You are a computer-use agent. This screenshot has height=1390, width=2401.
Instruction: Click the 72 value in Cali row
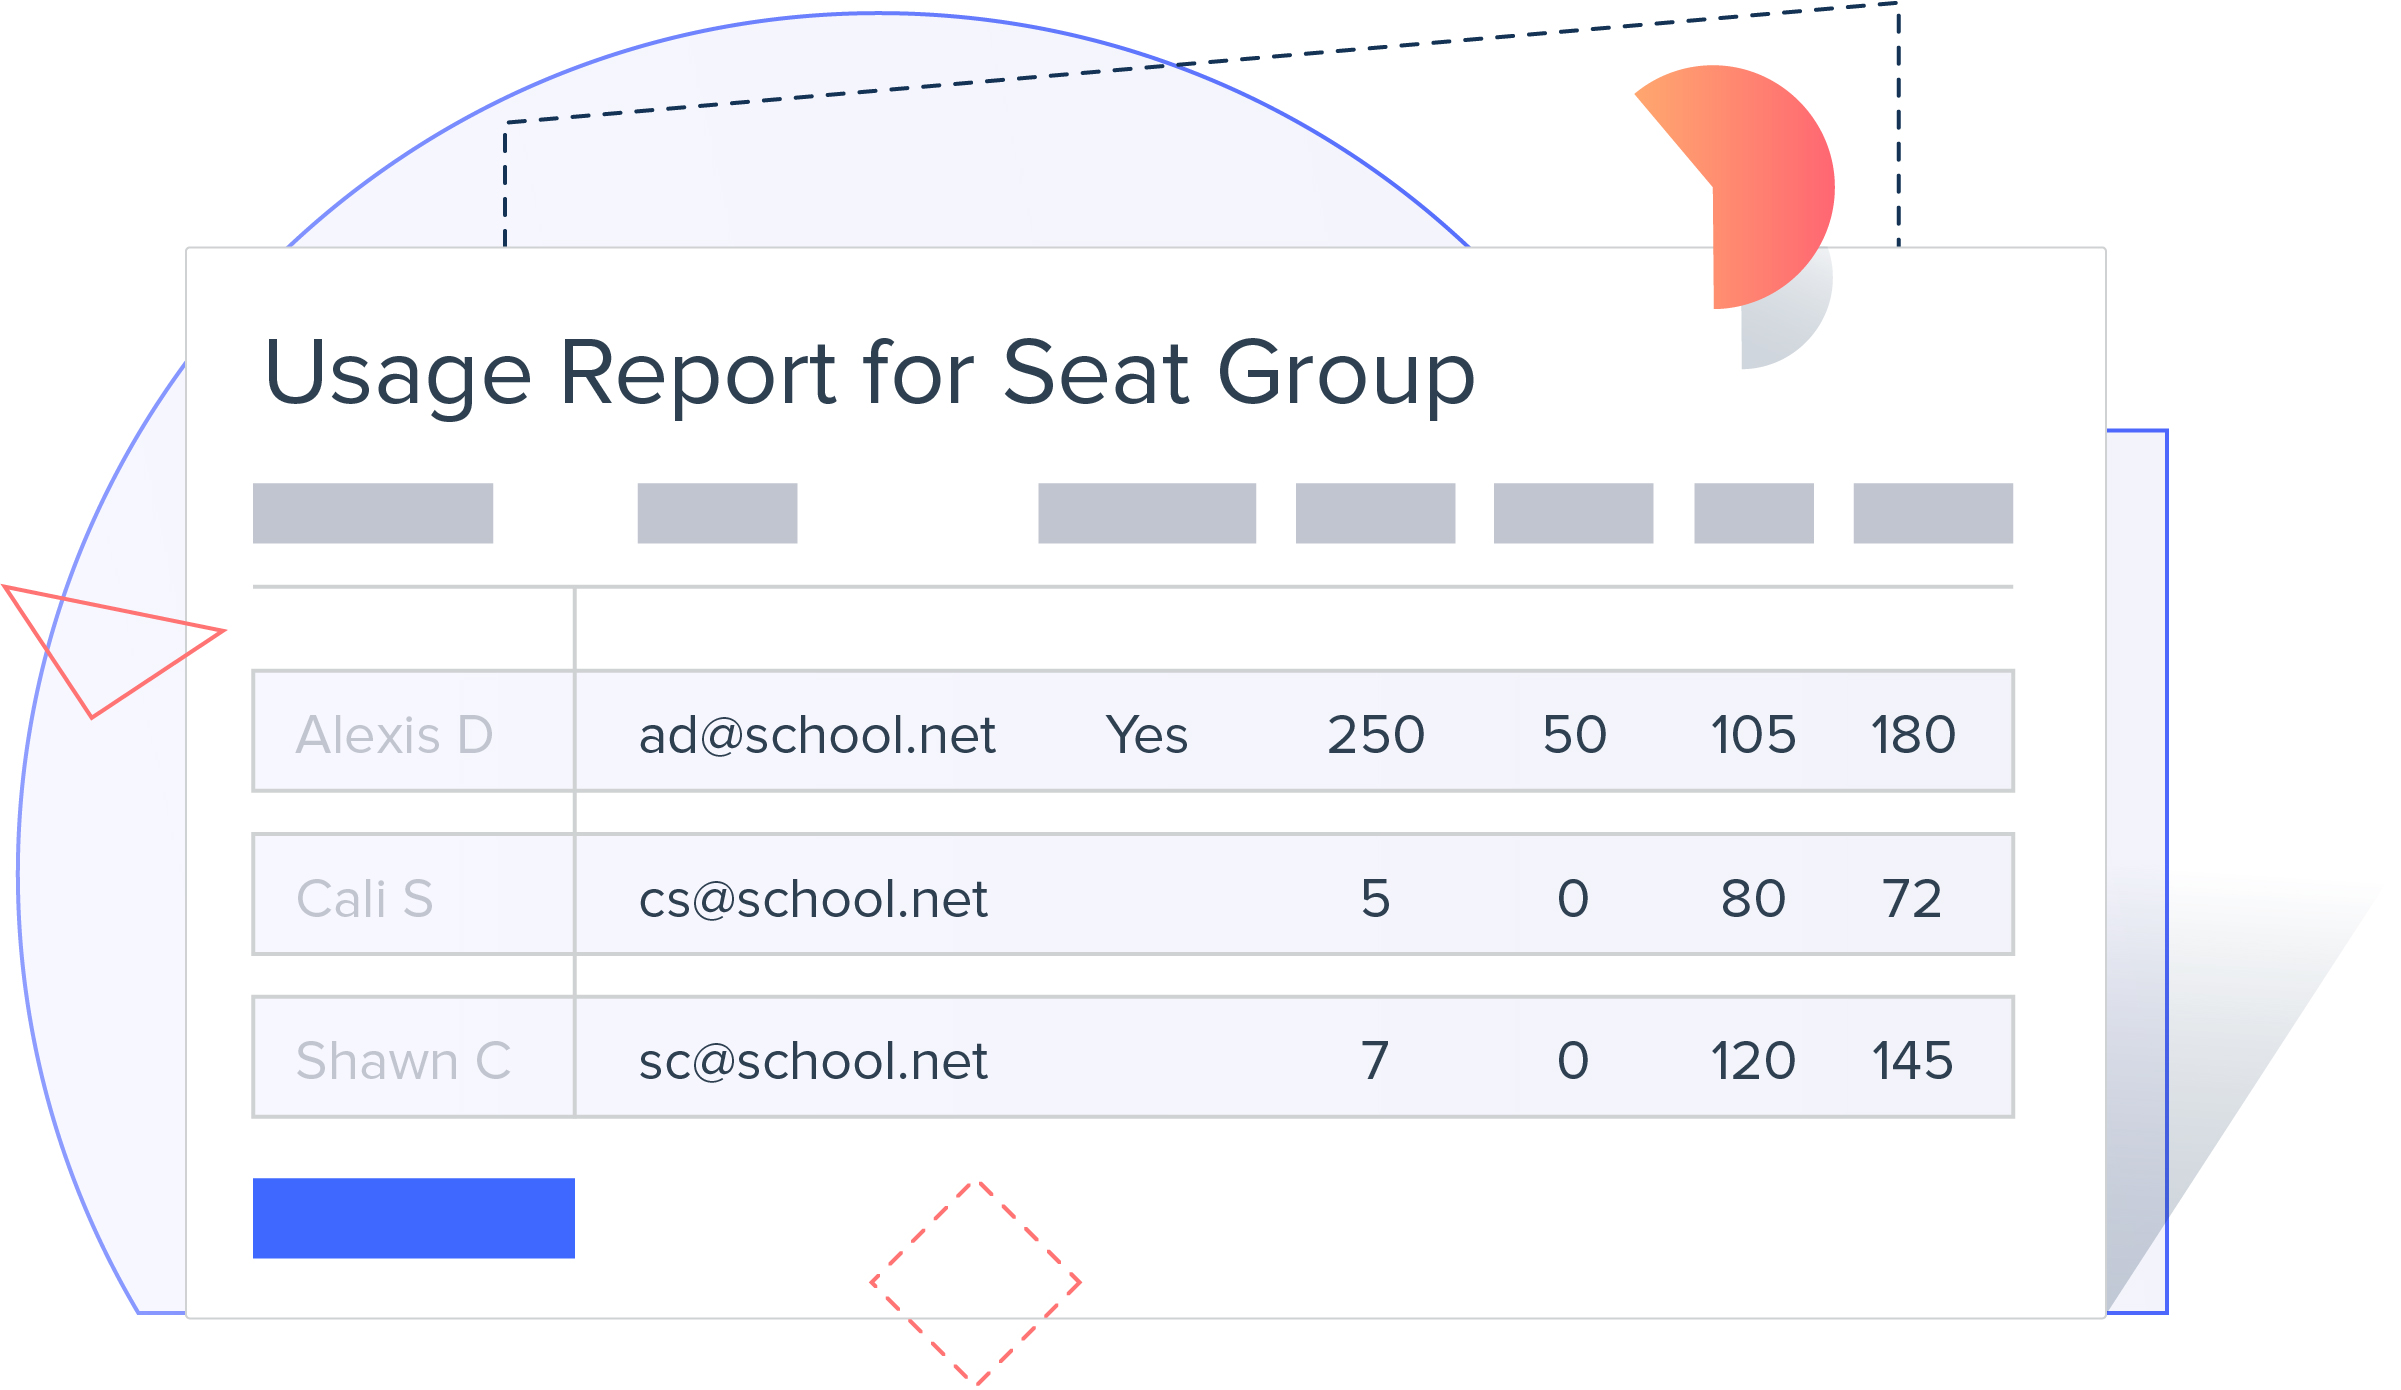click(1911, 898)
